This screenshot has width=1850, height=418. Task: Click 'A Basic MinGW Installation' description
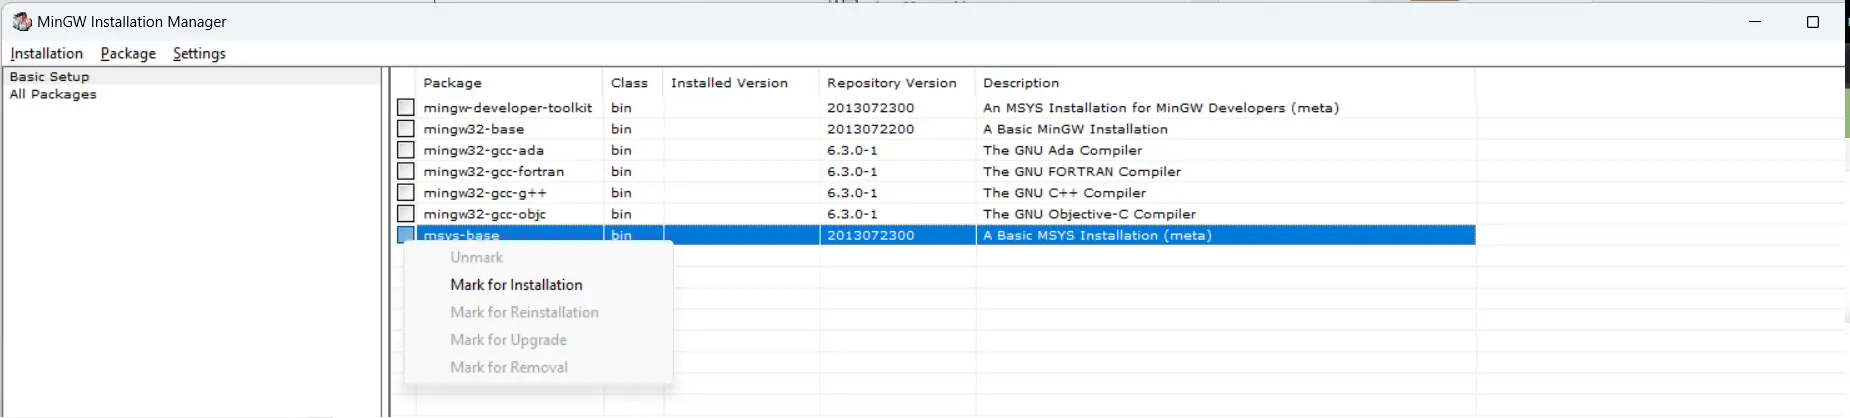point(1075,129)
